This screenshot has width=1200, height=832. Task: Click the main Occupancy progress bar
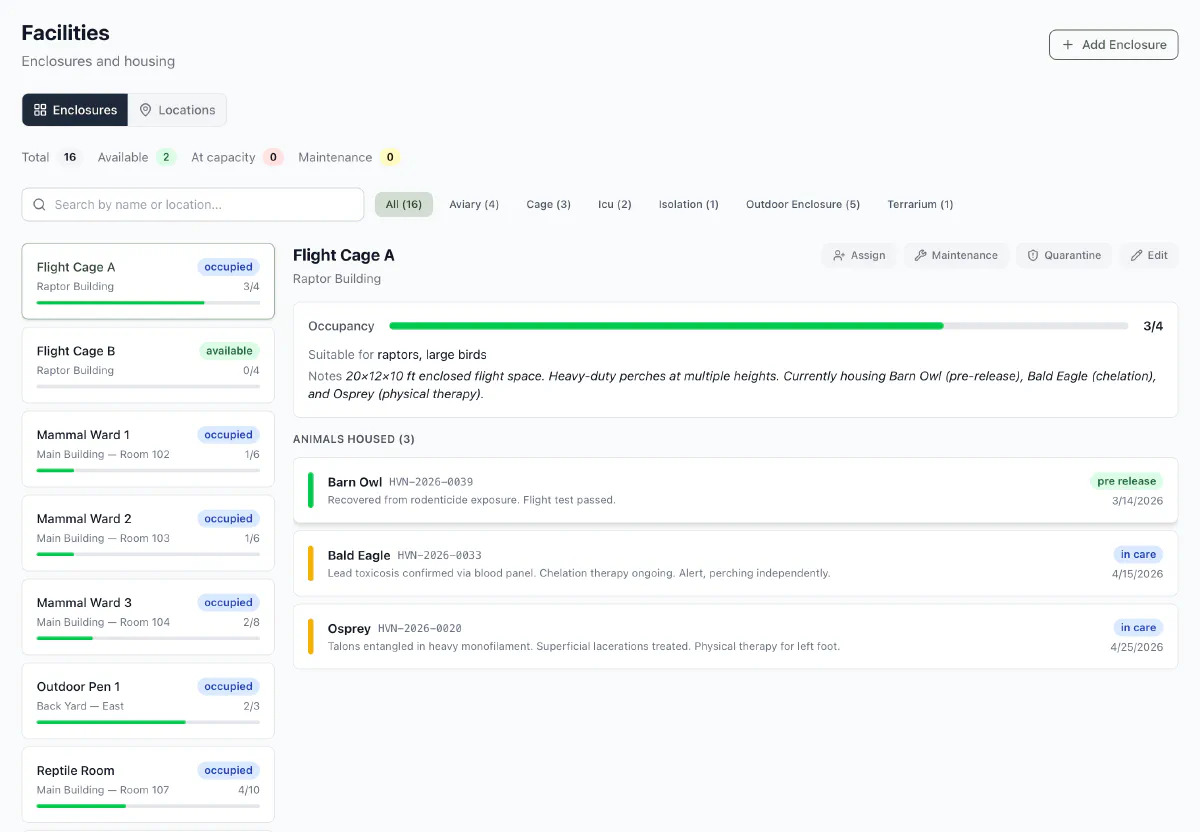[759, 326]
